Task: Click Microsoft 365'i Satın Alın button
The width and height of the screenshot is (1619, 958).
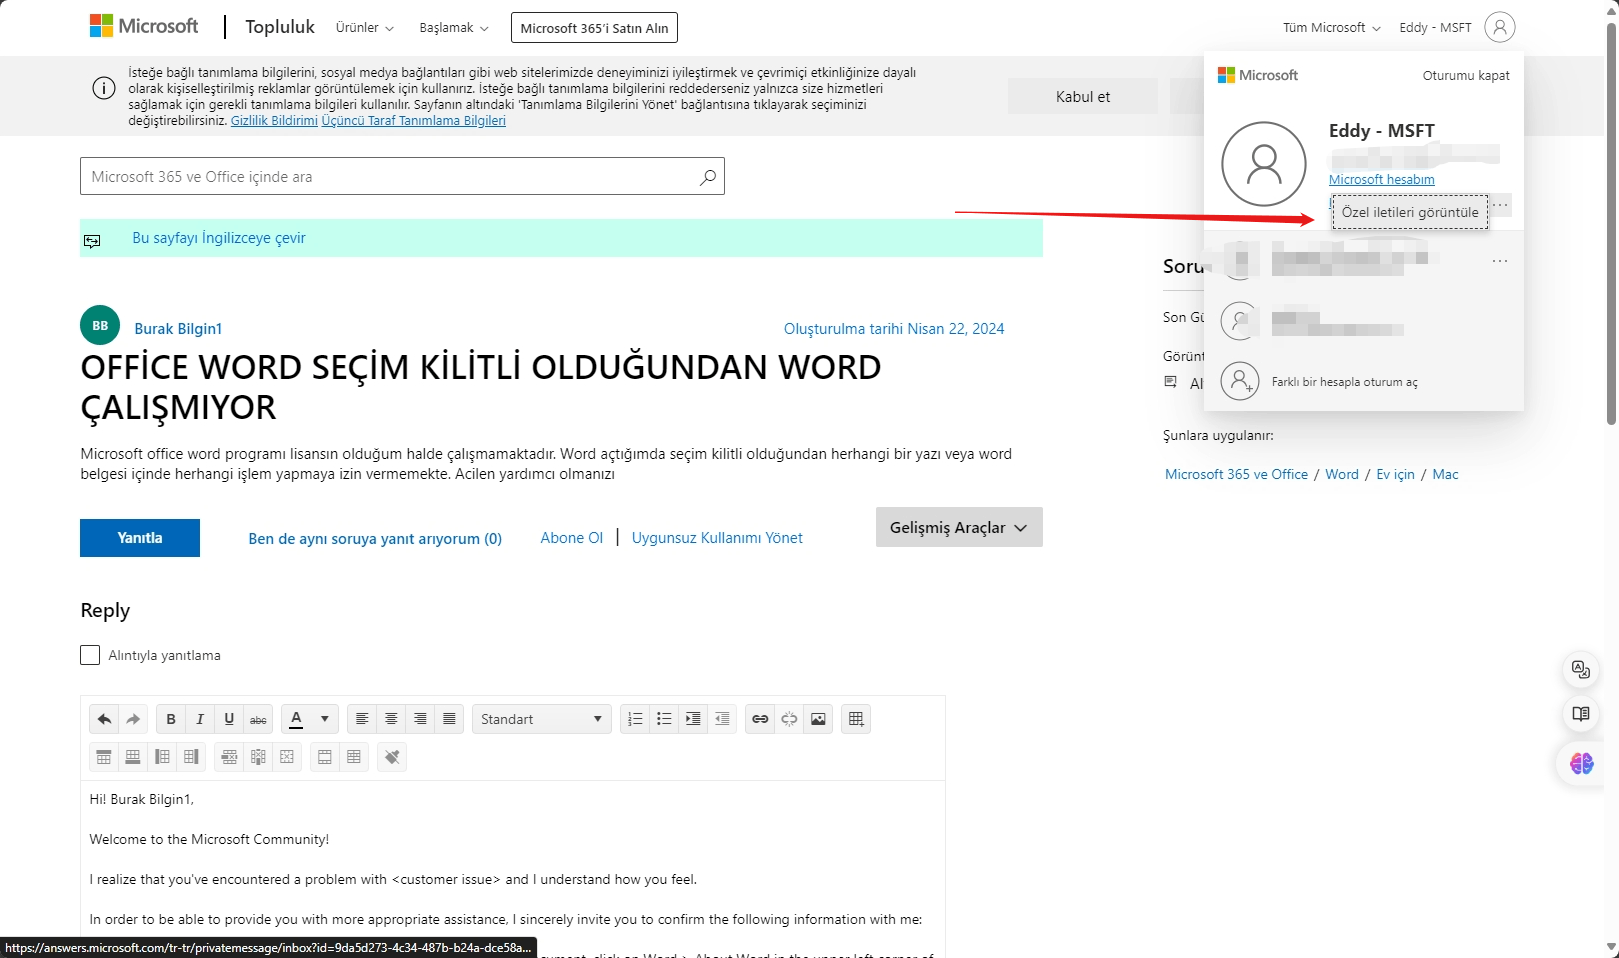Action: [594, 28]
